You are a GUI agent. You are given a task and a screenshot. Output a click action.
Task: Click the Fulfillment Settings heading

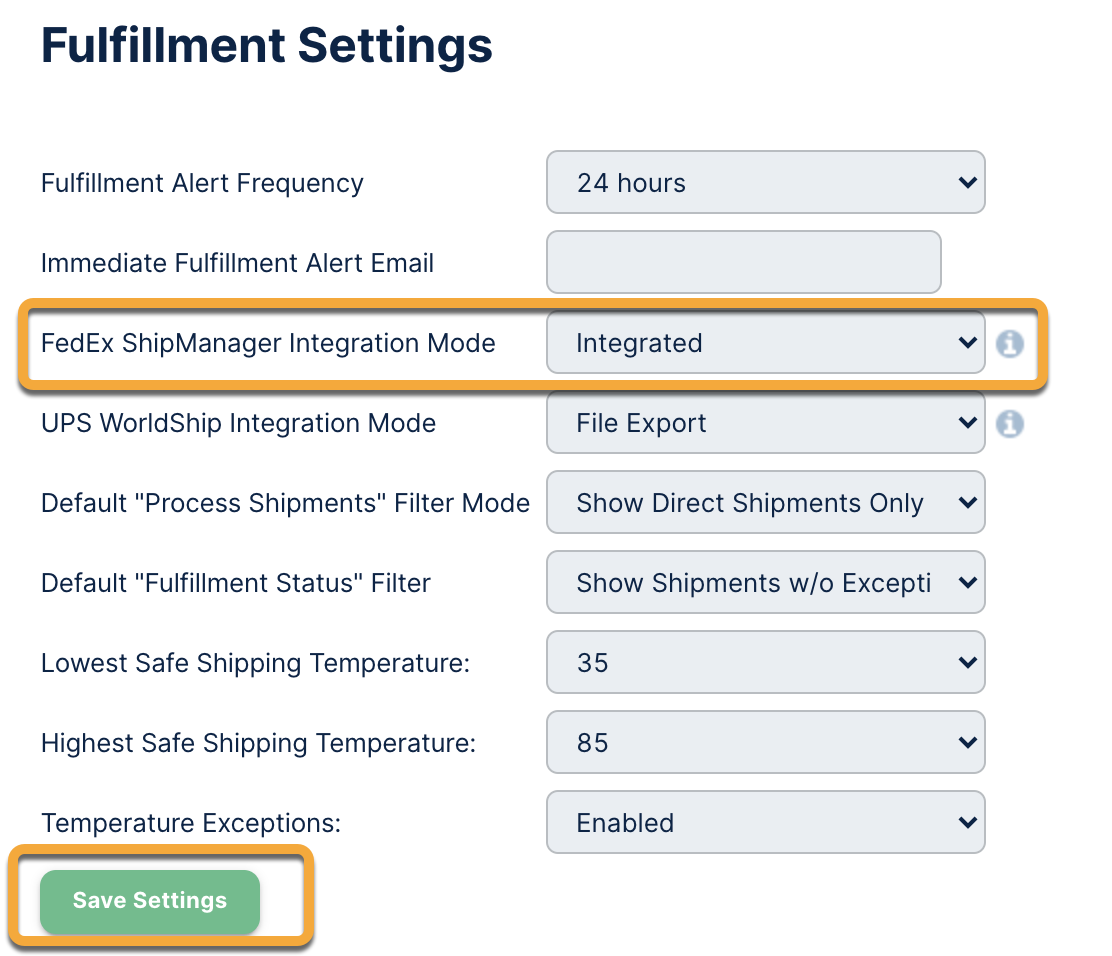click(x=267, y=46)
